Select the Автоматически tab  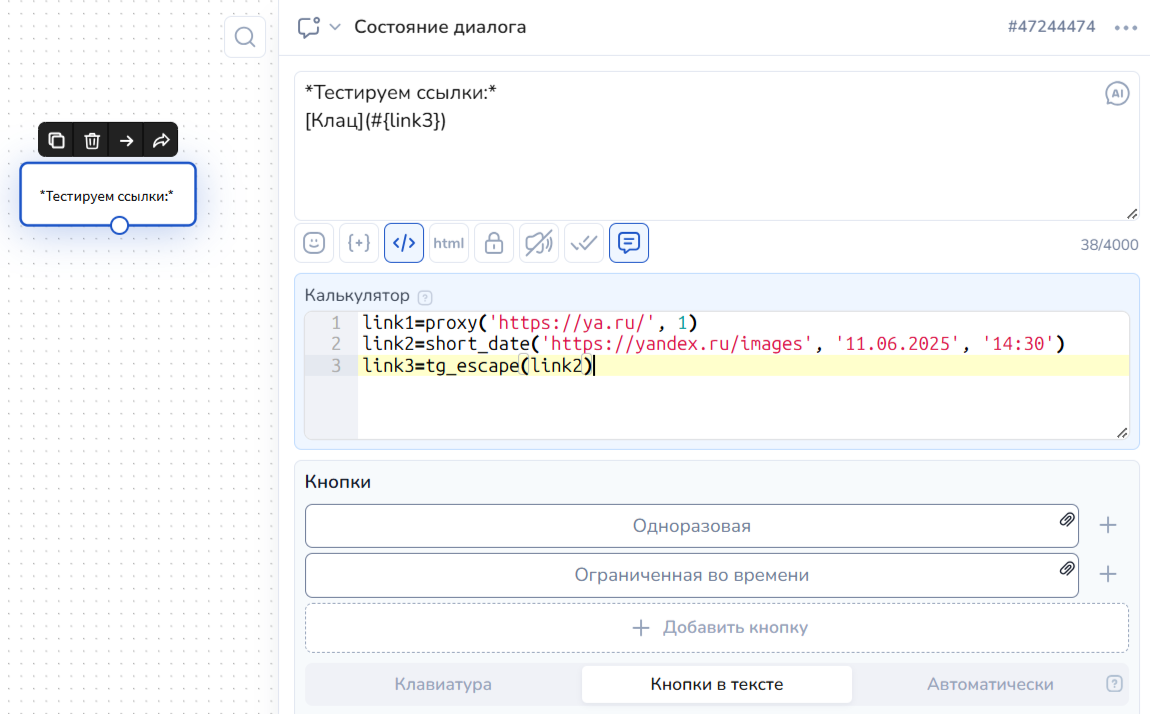point(990,685)
